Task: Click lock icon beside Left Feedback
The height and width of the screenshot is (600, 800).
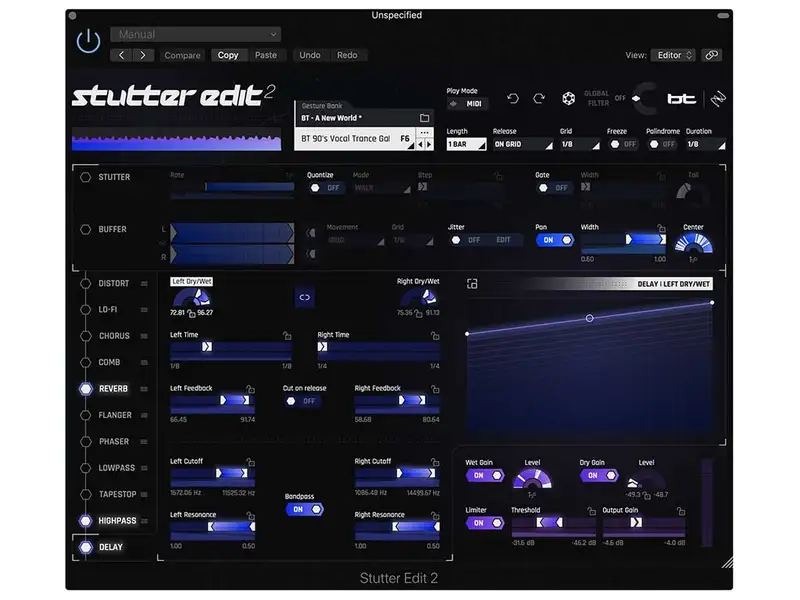Action: 250,389
